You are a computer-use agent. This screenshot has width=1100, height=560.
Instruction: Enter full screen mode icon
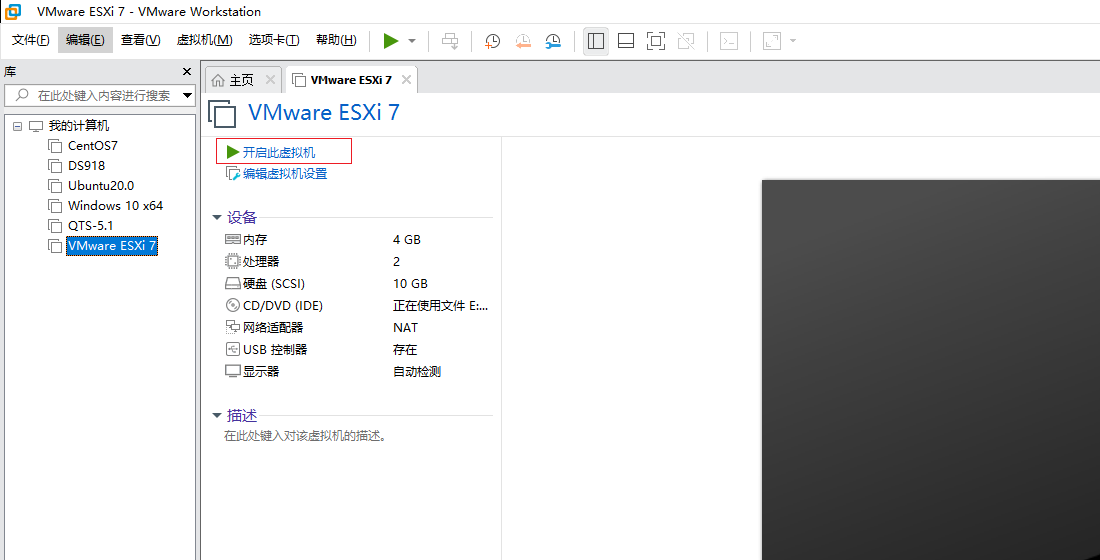(x=656, y=41)
